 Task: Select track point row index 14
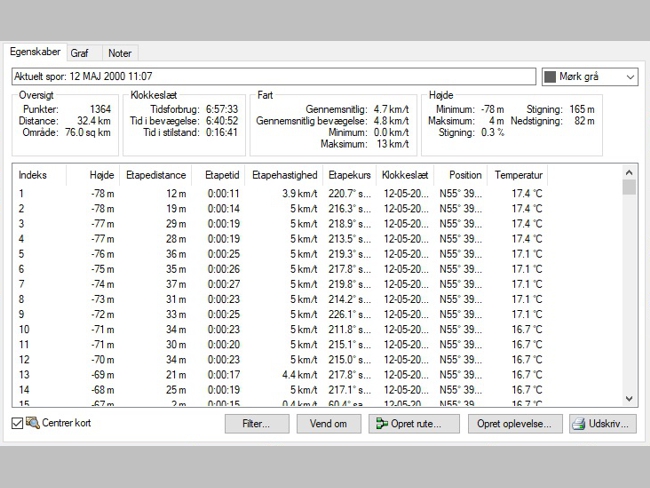coord(280,390)
